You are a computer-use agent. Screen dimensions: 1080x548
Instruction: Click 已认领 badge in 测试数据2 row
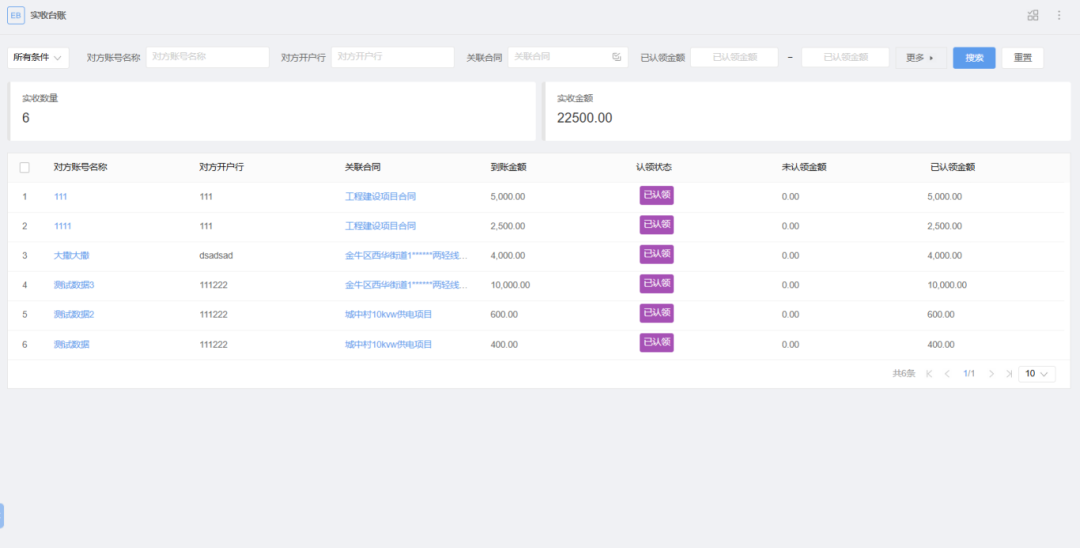(656, 313)
